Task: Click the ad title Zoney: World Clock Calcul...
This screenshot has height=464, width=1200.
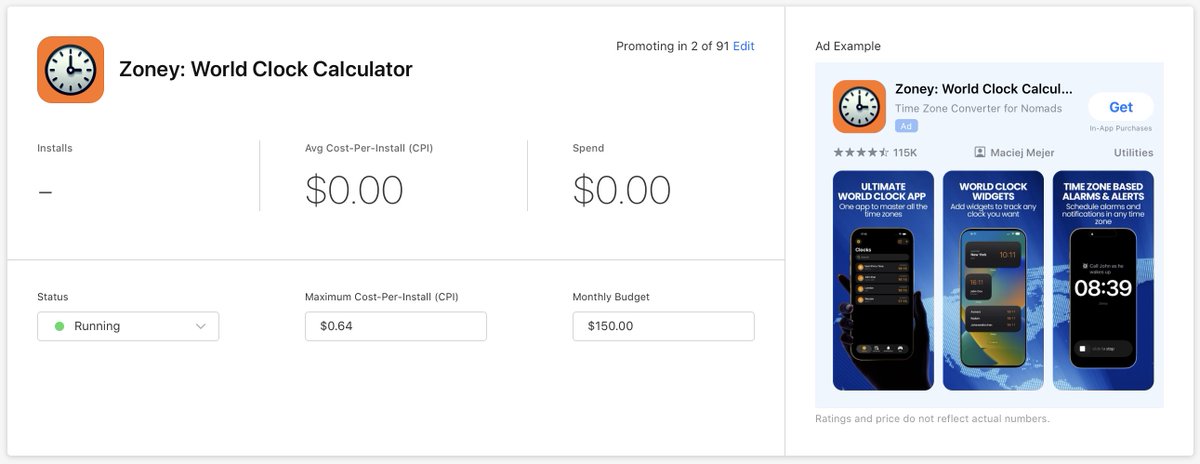Action: tap(983, 88)
